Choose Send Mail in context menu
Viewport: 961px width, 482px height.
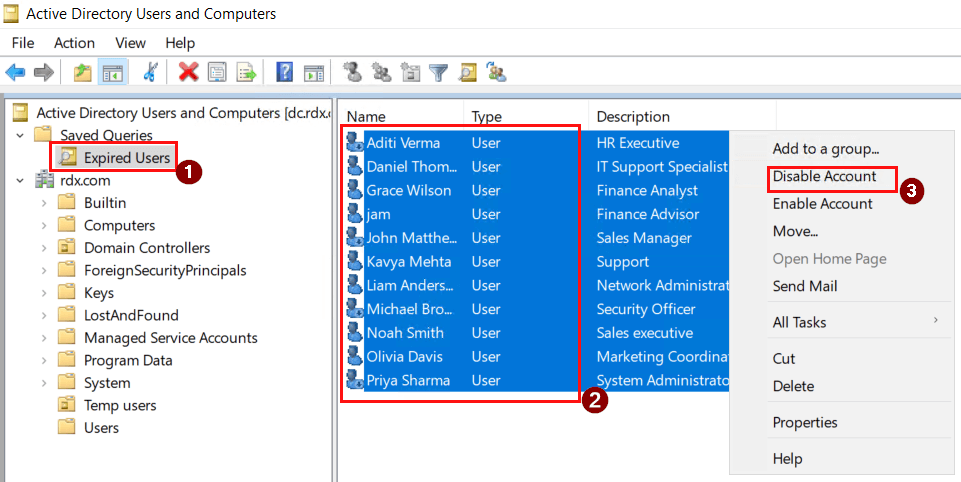coord(805,286)
